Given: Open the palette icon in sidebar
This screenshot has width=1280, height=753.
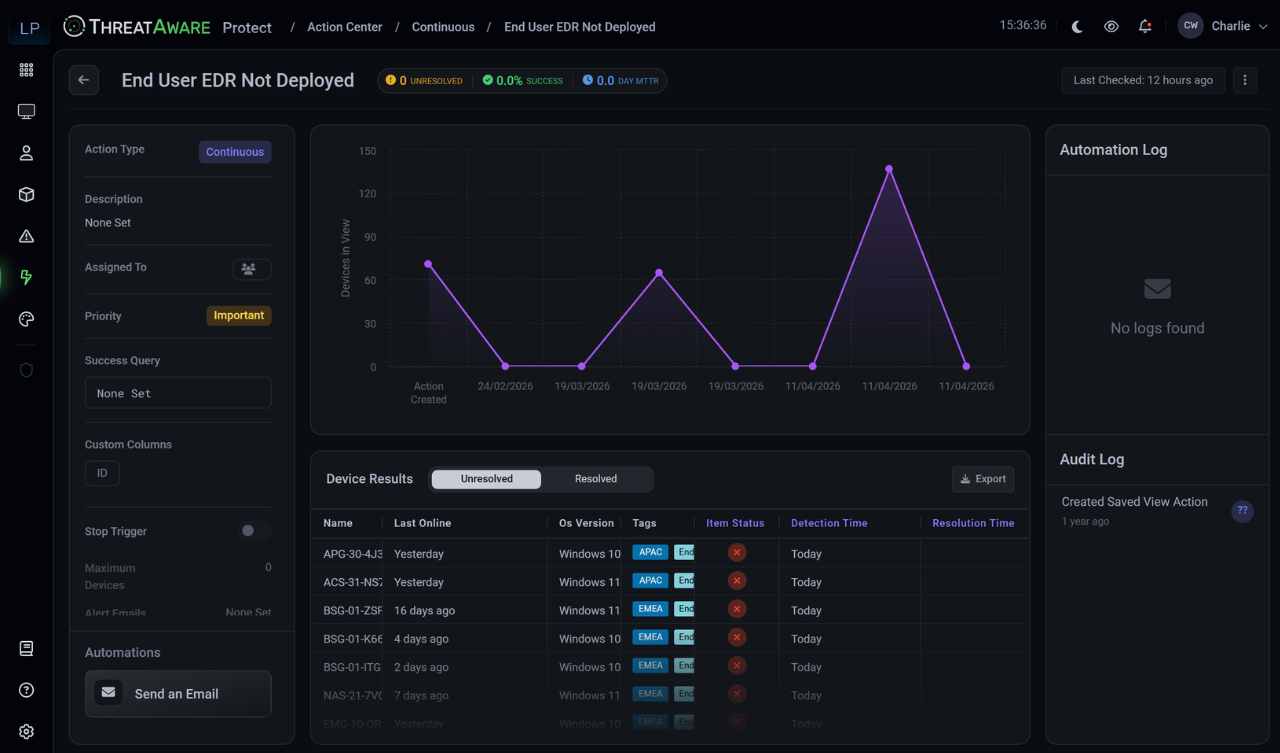Looking at the screenshot, I should (x=27, y=319).
